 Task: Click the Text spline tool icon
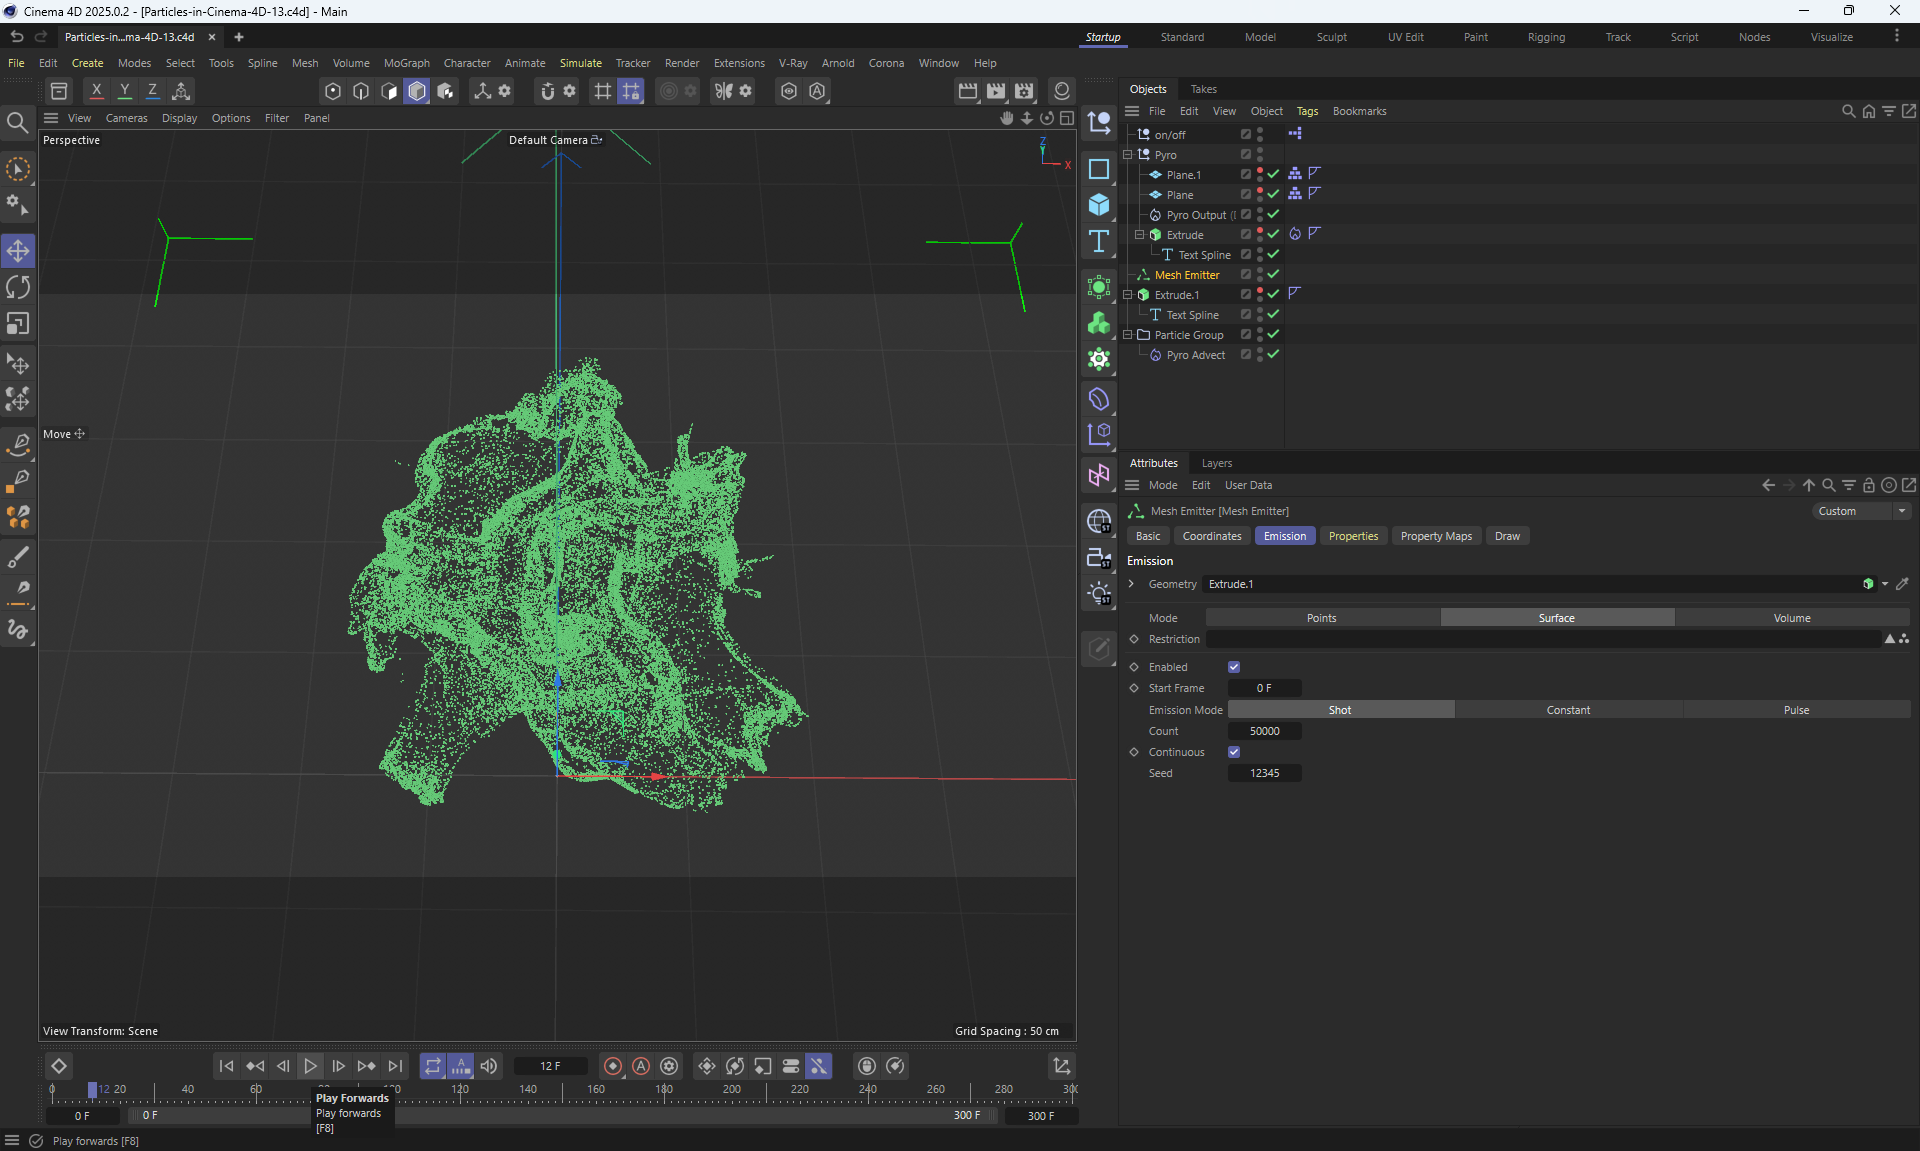click(x=1099, y=241)
